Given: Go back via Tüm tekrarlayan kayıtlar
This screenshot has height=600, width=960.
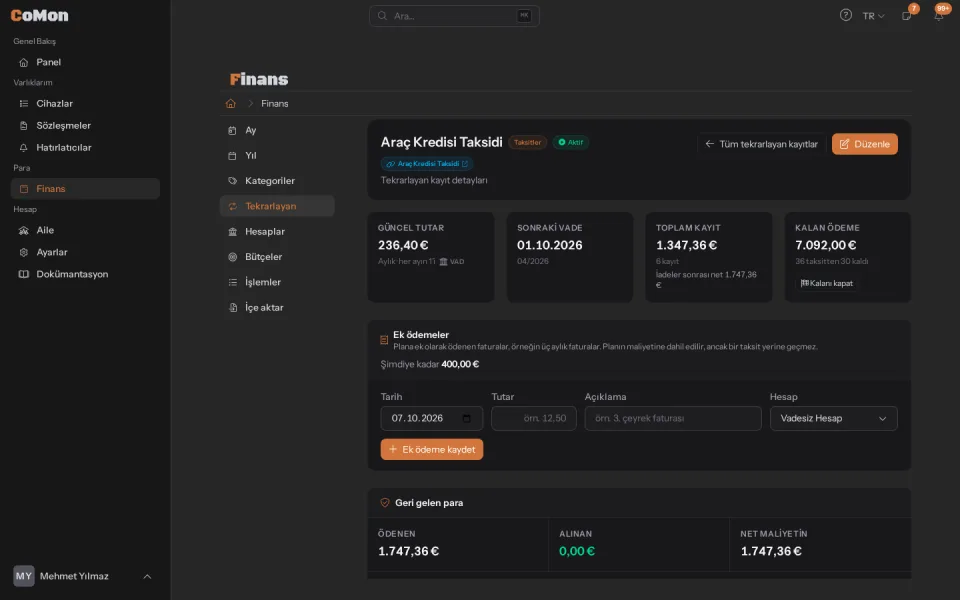Looking at the screenshot, I should 762,144.
